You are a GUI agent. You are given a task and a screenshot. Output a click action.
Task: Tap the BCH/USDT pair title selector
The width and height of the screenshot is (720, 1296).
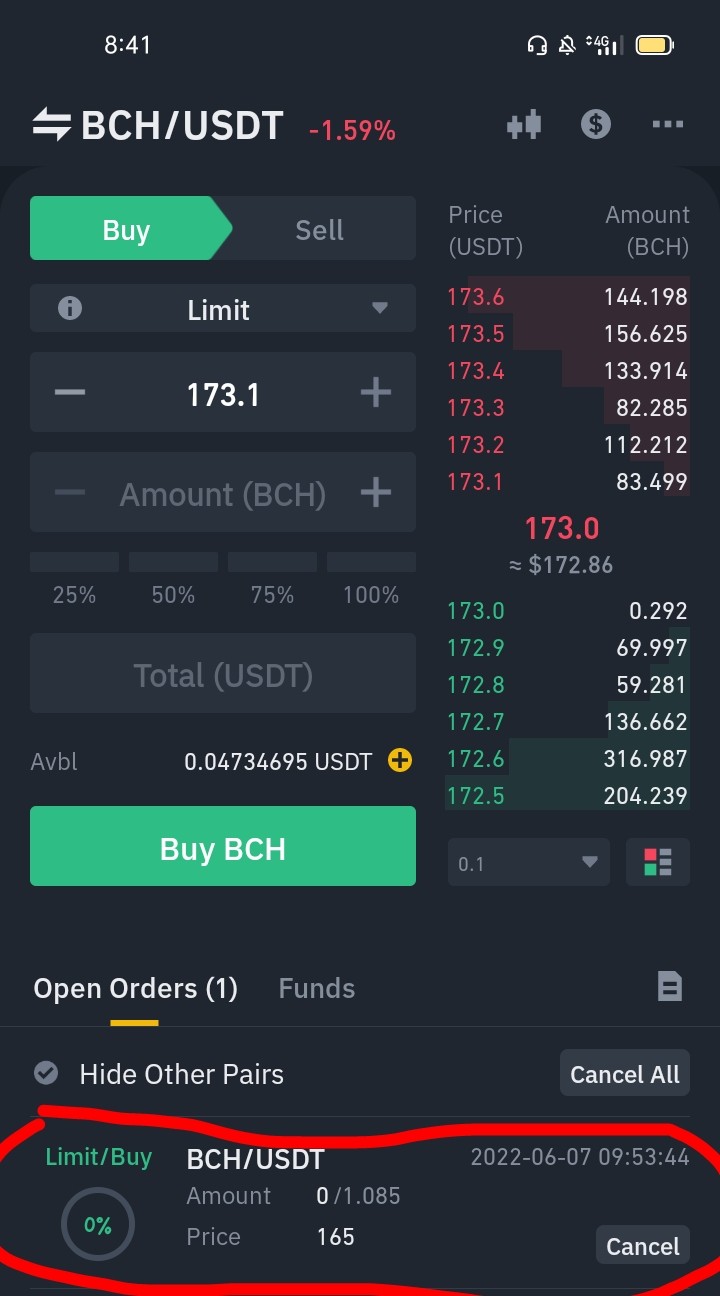click(x=182, y=127)
